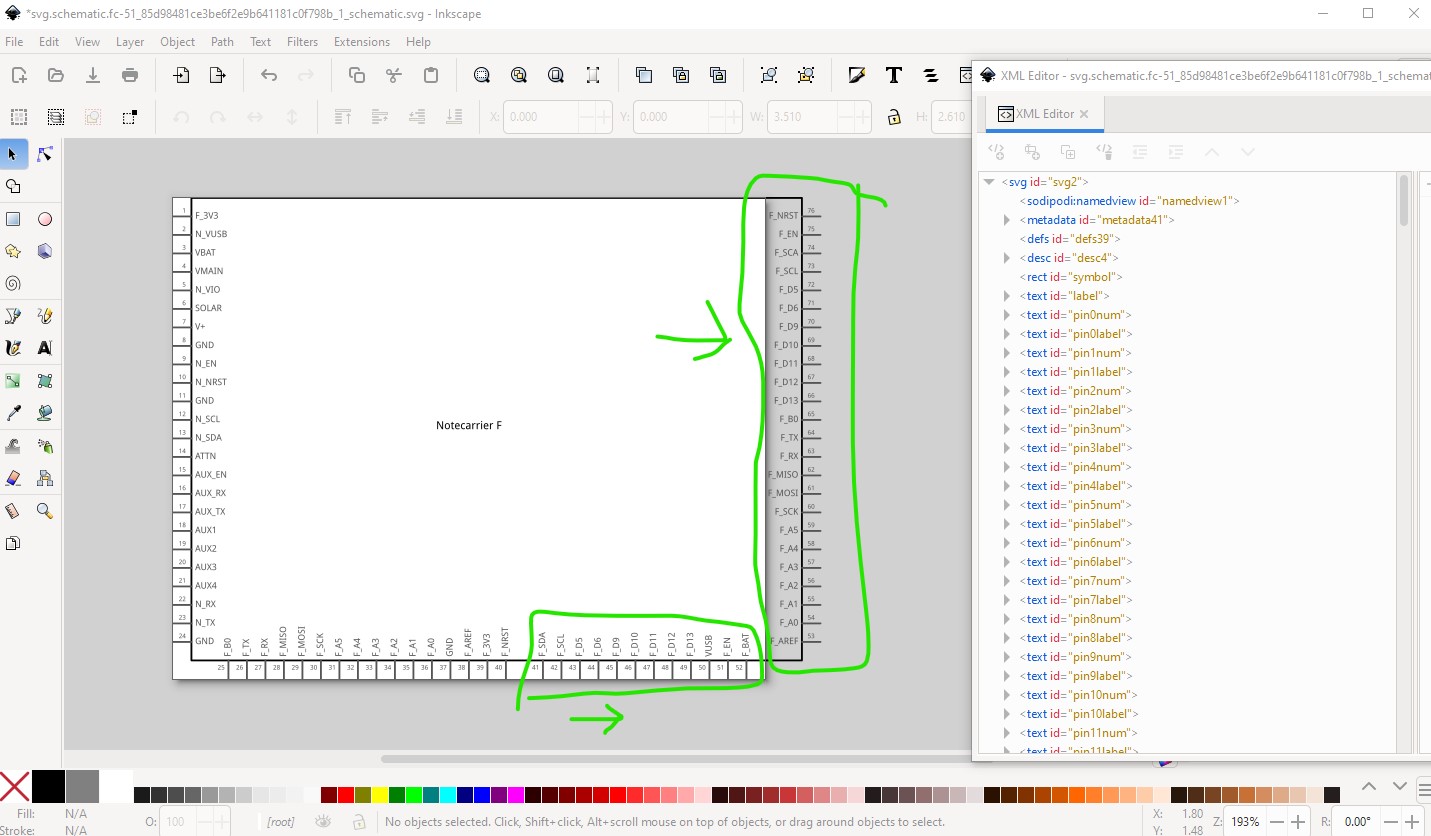Select the Paint Bucket tool
This screenshot has width=1431, height=836.
44,413
